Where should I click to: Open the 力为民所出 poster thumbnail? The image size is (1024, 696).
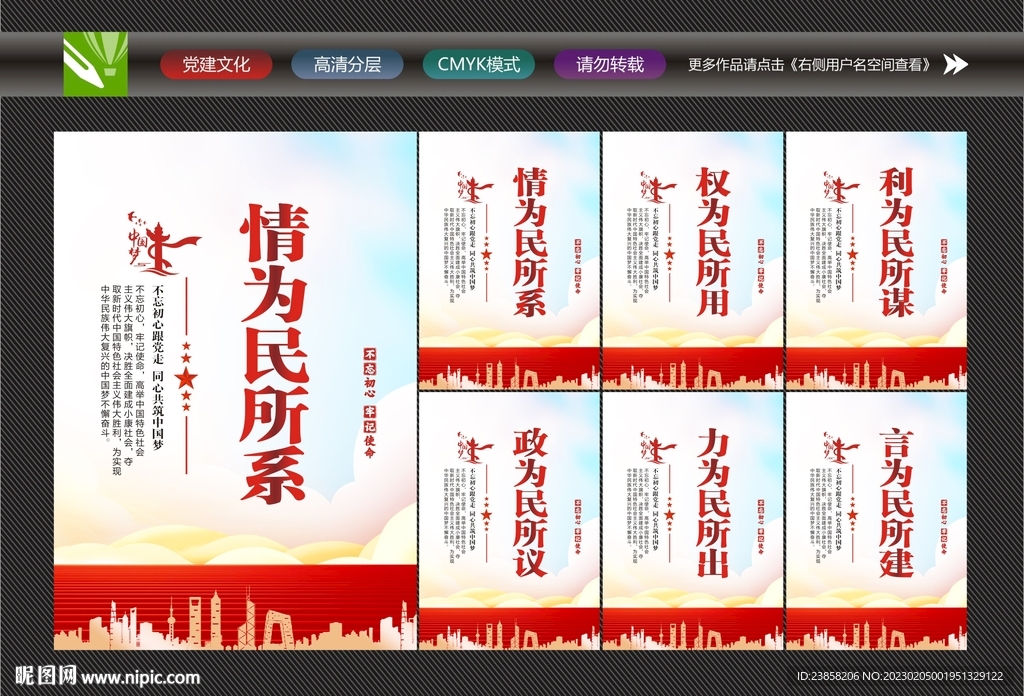point(692,521)
